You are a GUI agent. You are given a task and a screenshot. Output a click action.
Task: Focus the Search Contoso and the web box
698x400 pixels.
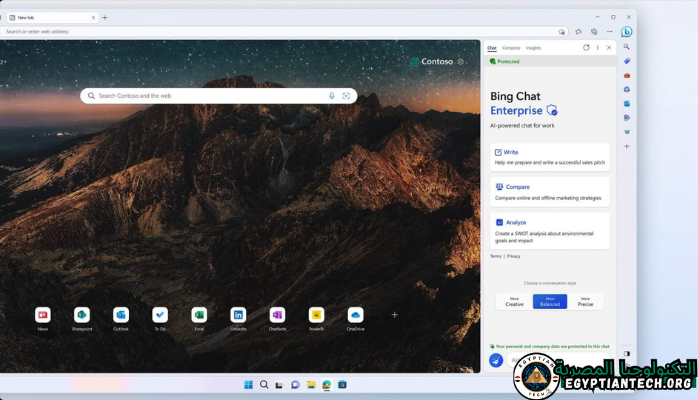click(219, 96)
